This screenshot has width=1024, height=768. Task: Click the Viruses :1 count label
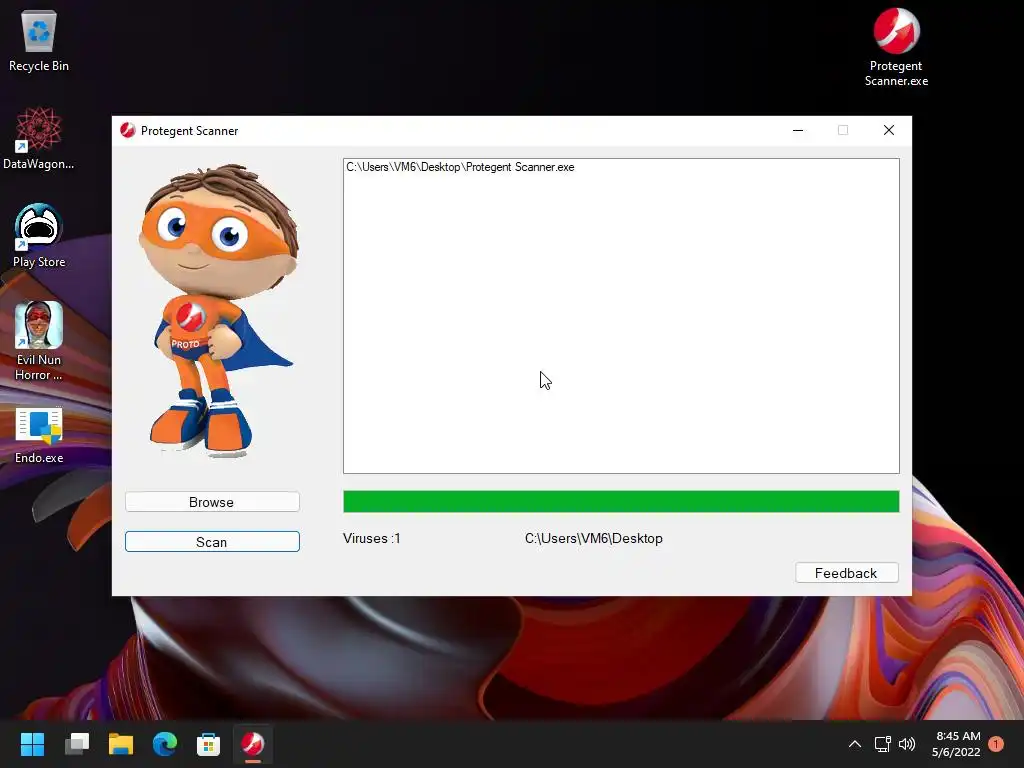[x=372, y=539]
